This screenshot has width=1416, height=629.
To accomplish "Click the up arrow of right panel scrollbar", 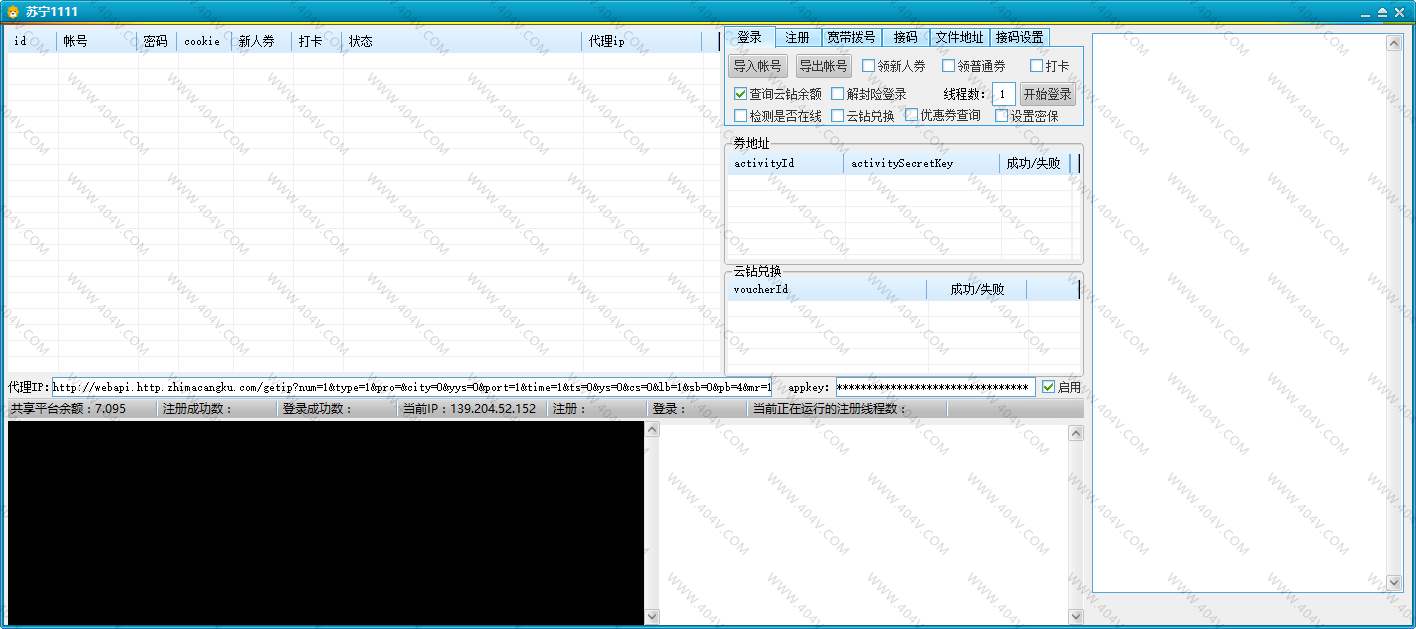I will (1394, 43).
